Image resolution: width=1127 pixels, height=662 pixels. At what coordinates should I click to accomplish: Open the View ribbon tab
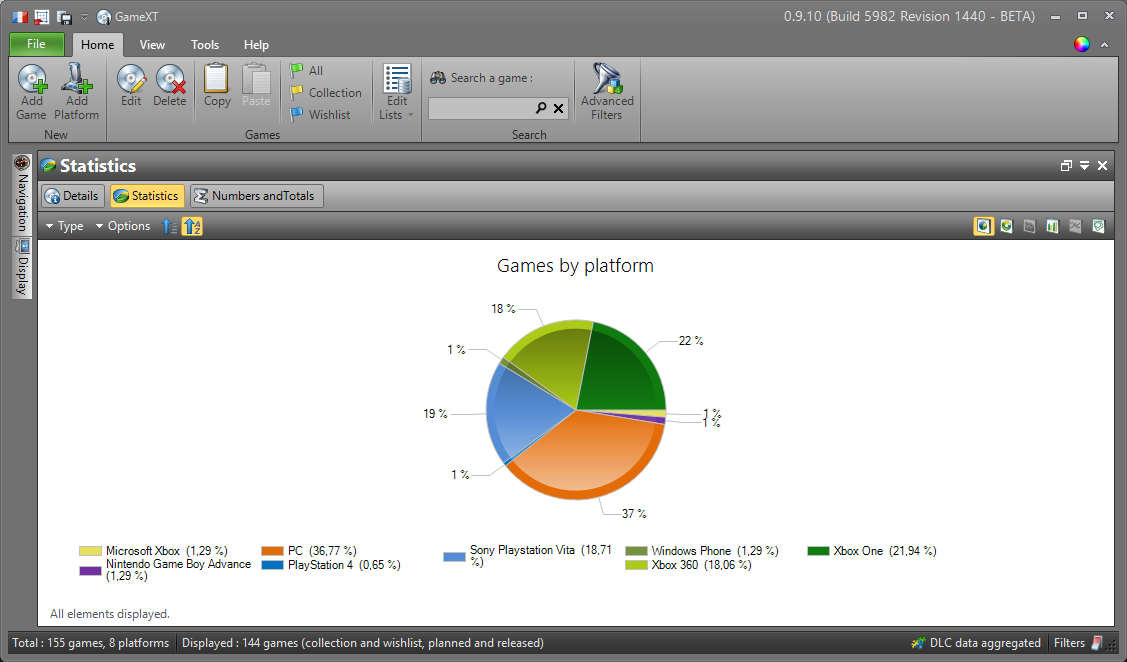pyautogui.click(x=152, y=45)
